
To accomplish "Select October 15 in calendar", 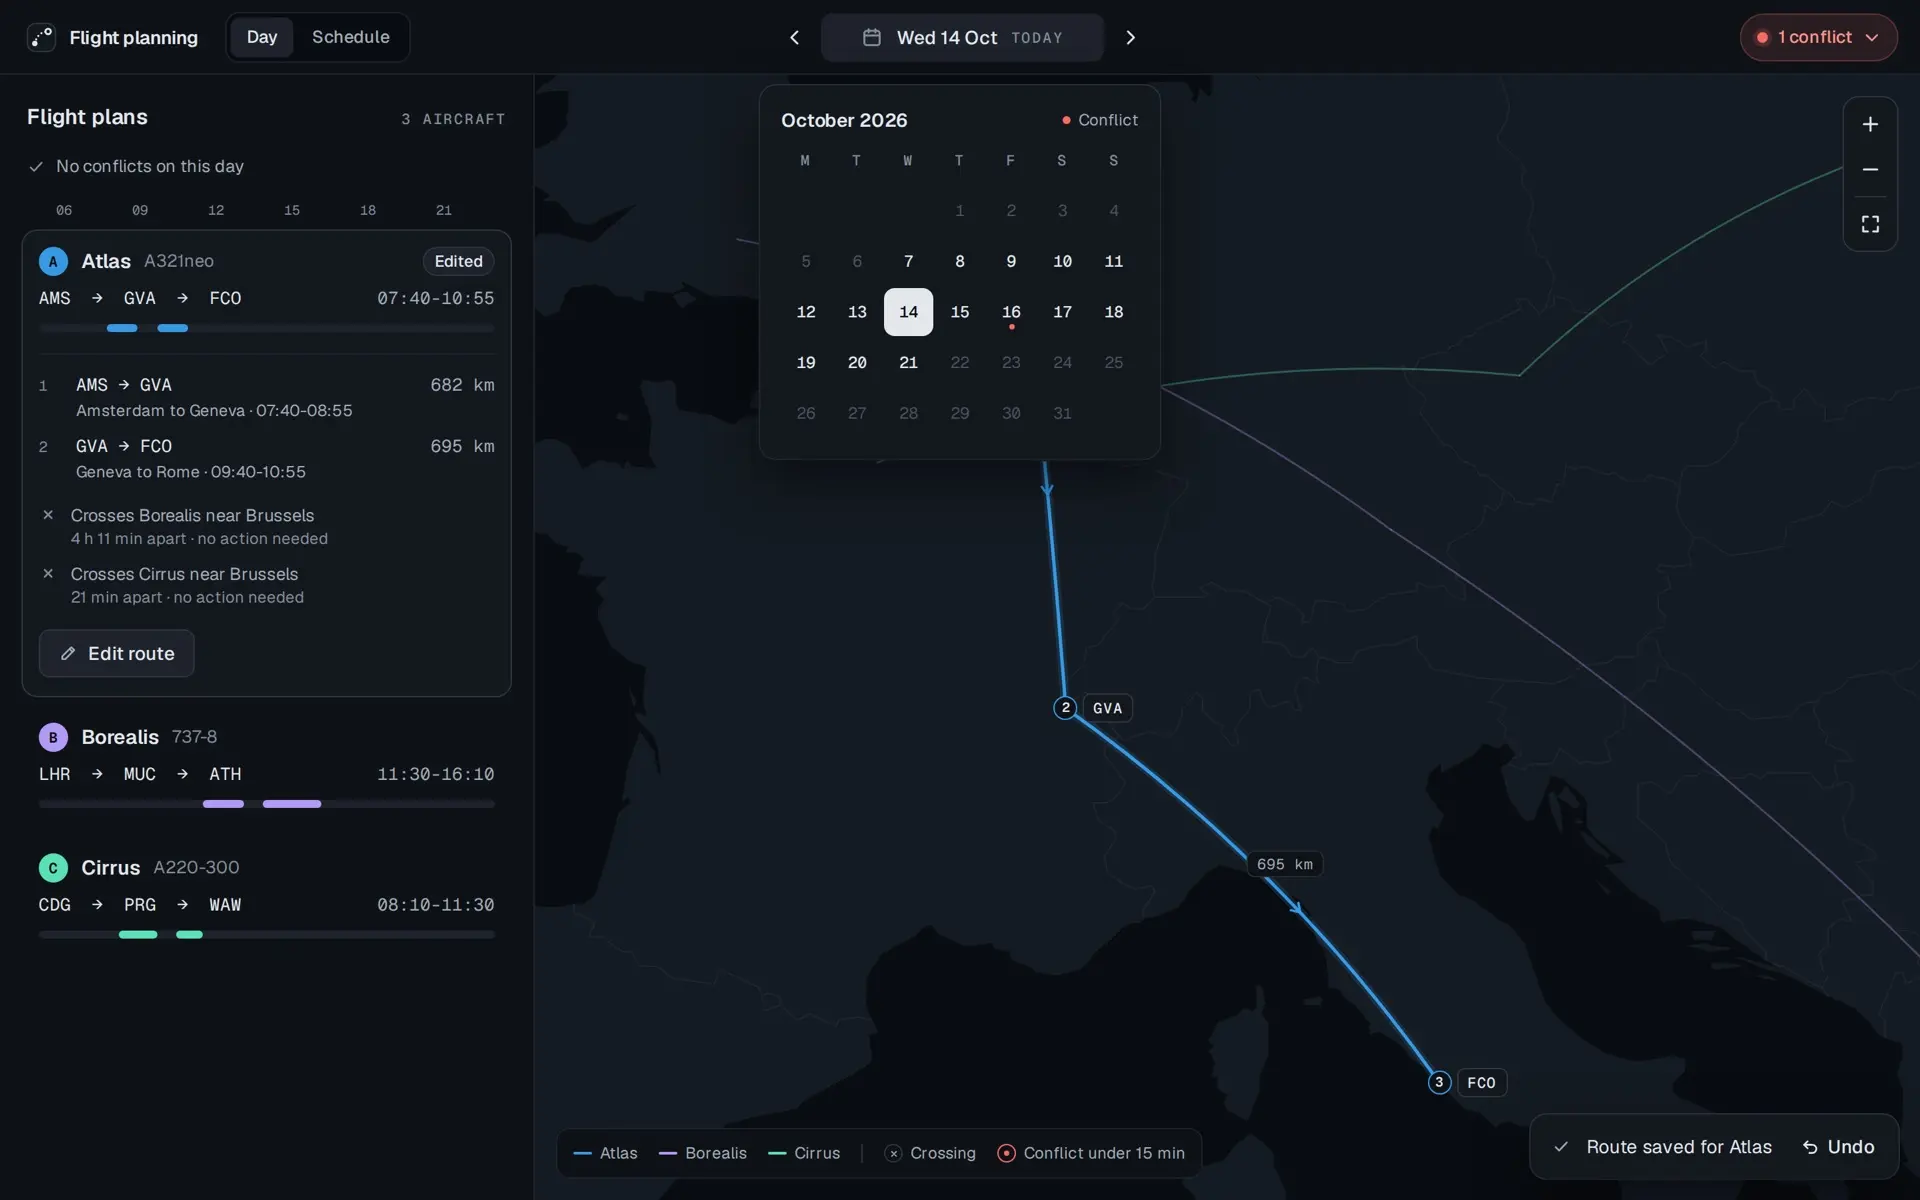I will (960, 312).
